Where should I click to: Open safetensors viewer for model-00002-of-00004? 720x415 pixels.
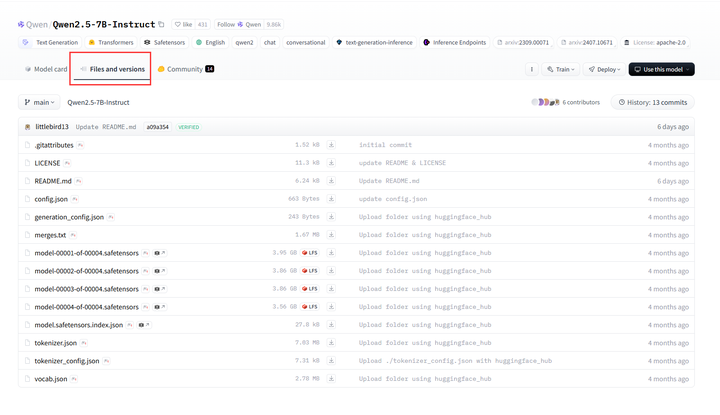[x=159, y=271]
